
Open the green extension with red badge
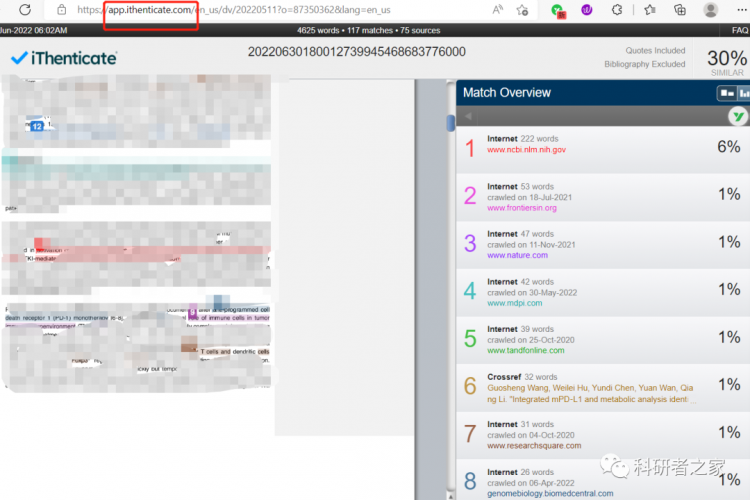(x=557, y=10)
